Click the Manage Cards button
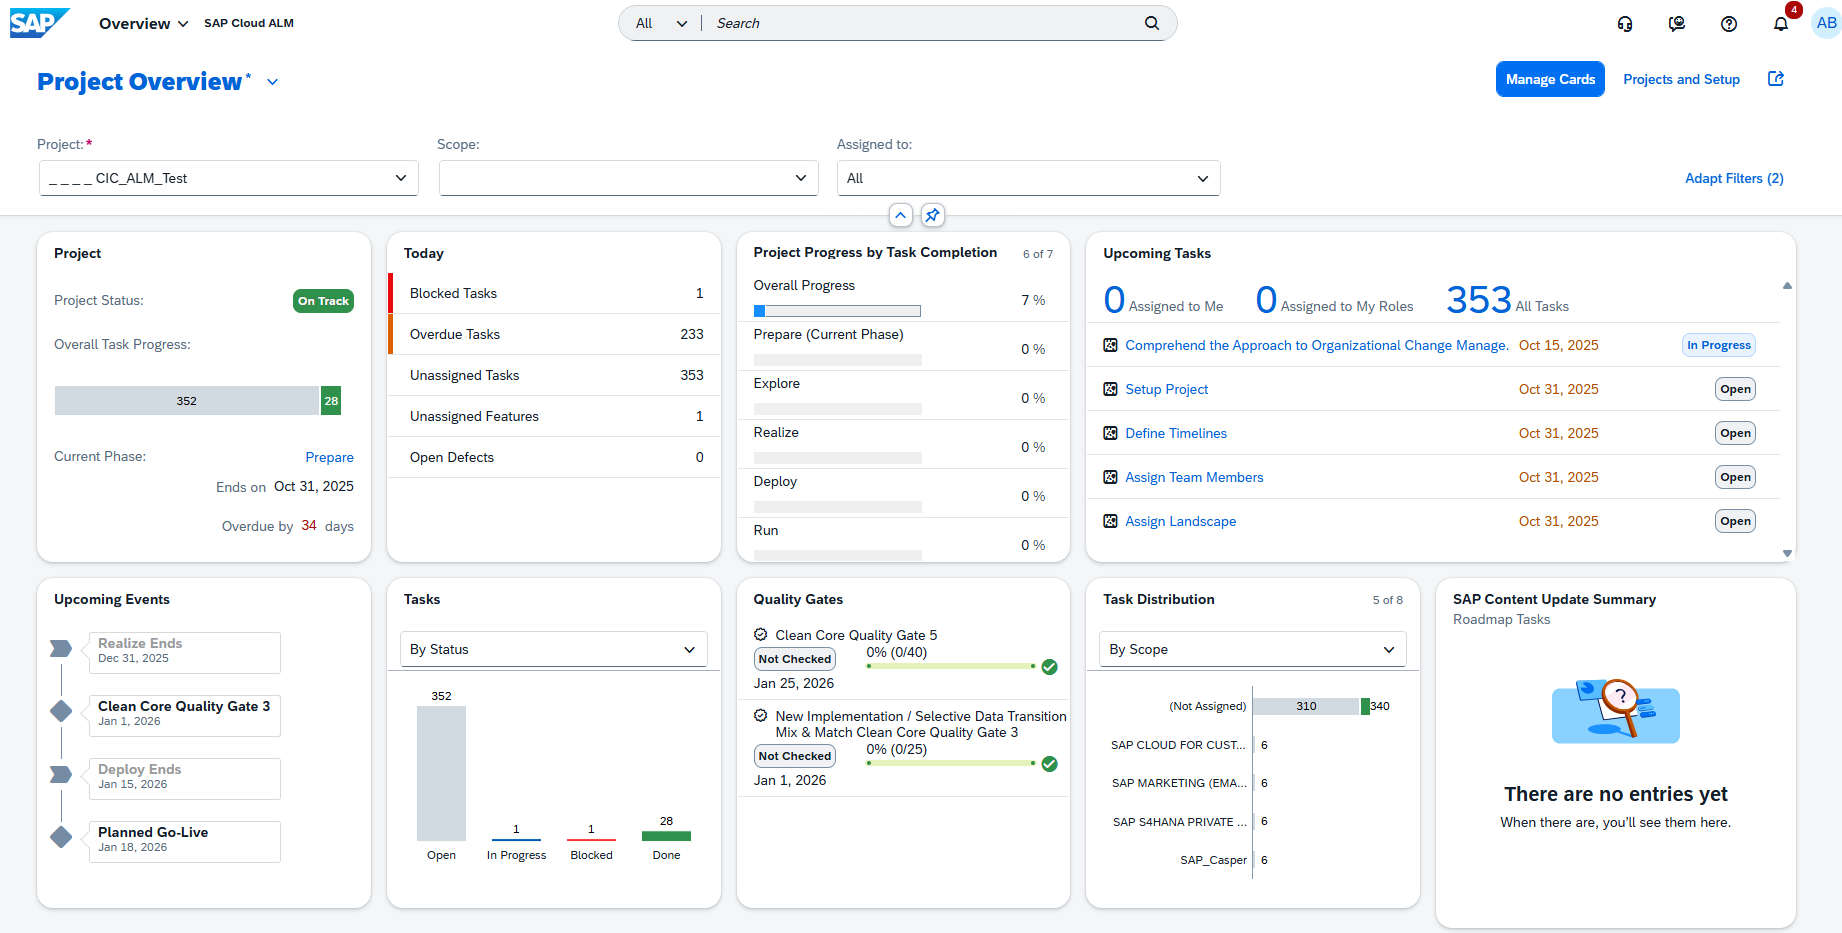This screenshot has height=933, width=1842. (1549, 79)
